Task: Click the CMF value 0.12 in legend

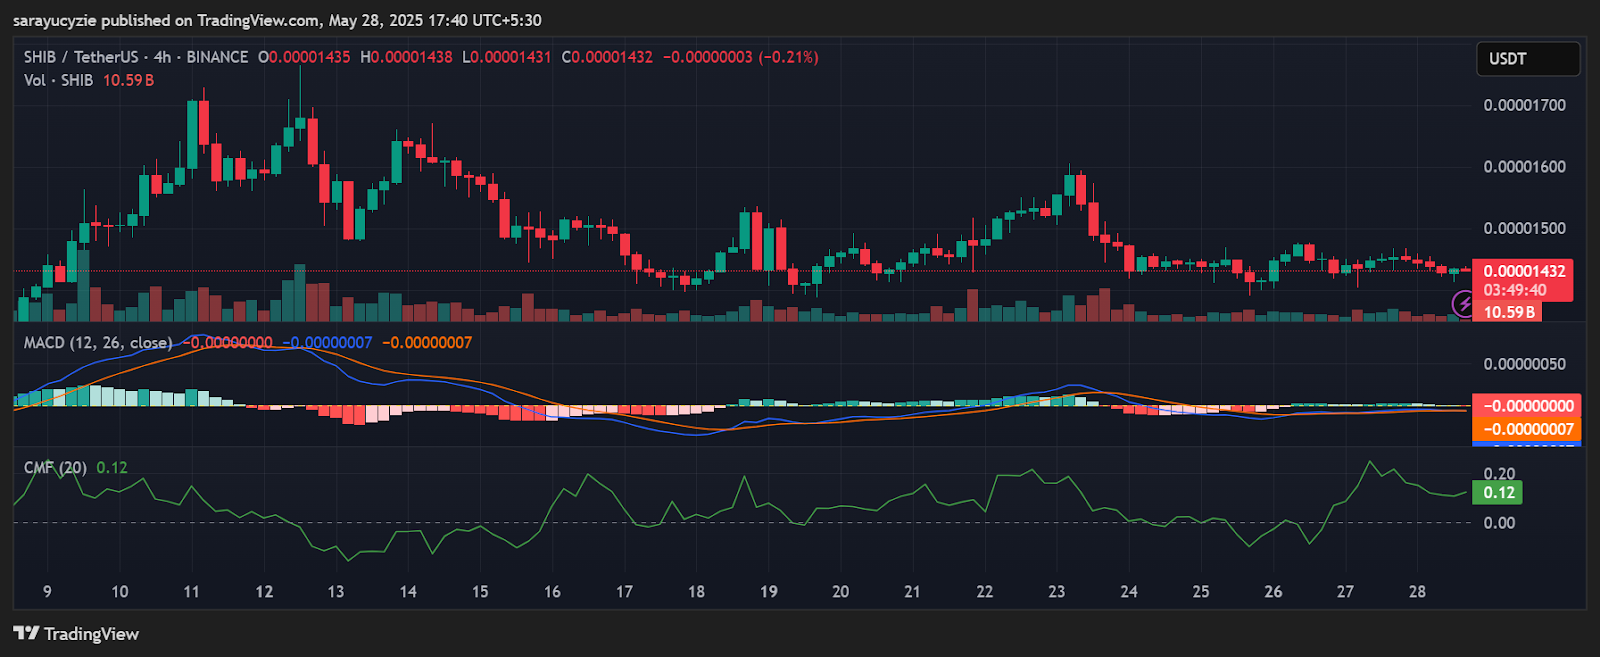Action: (x=112, y=468)
